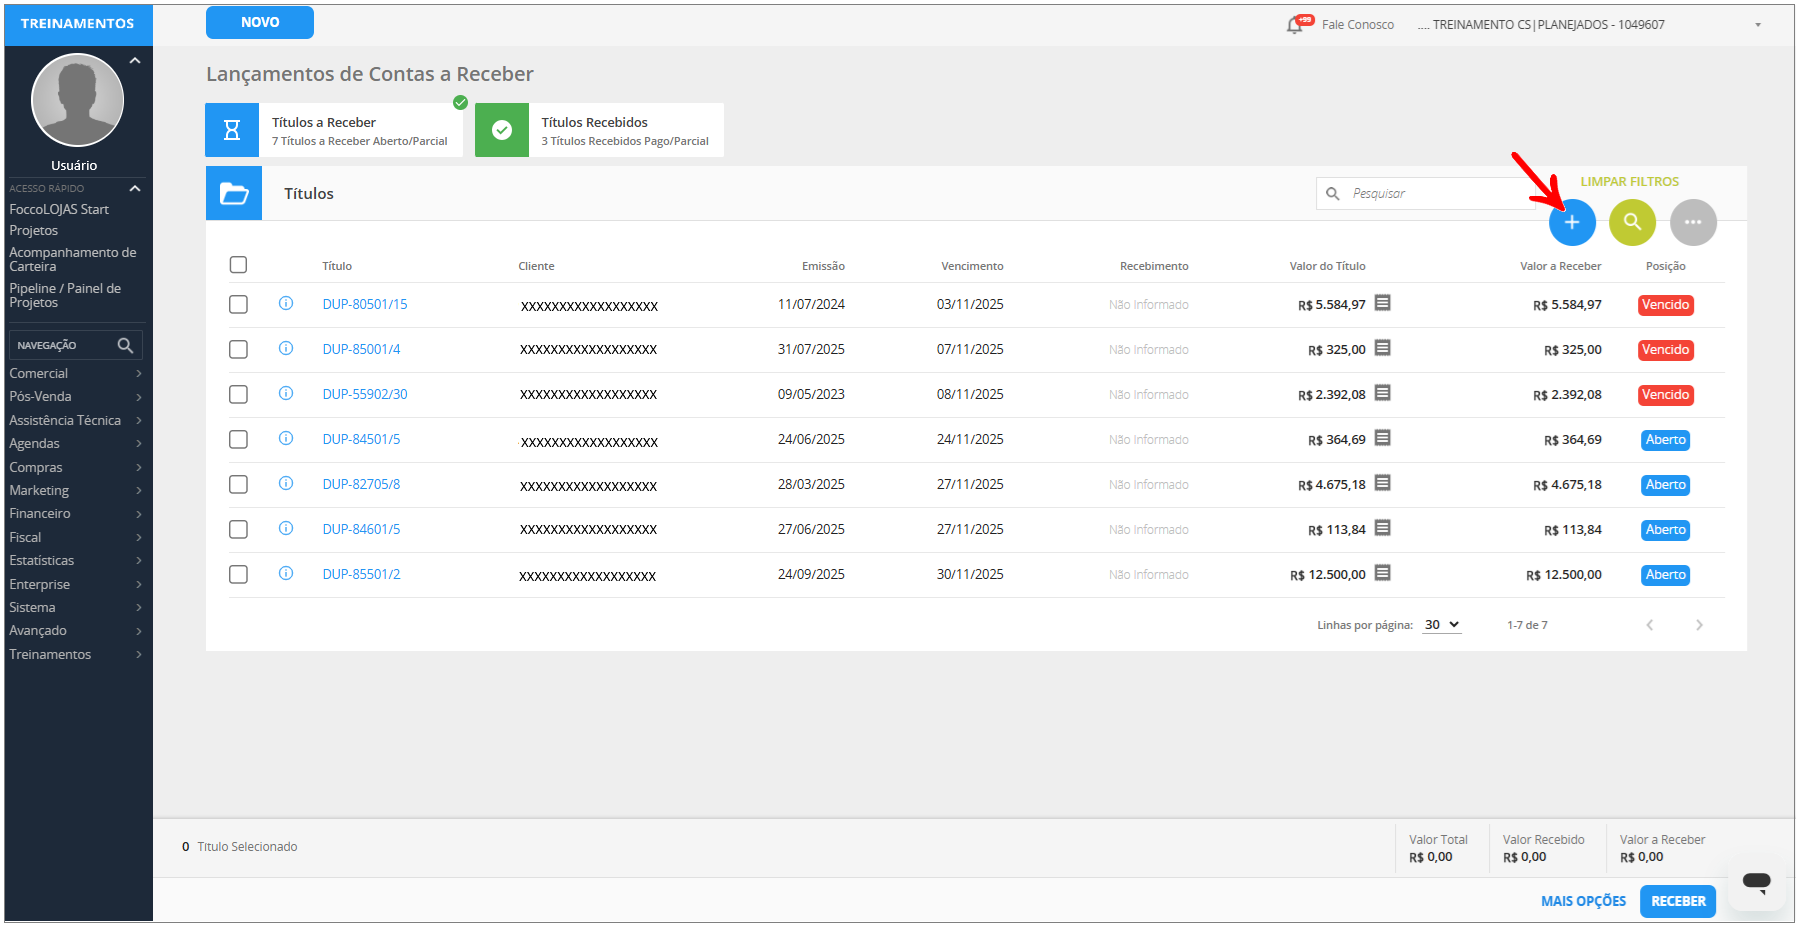This screenshot has width=1803, height=937.
Task: Open the DUP-84501/5 title link
Action: pos(361,439)
